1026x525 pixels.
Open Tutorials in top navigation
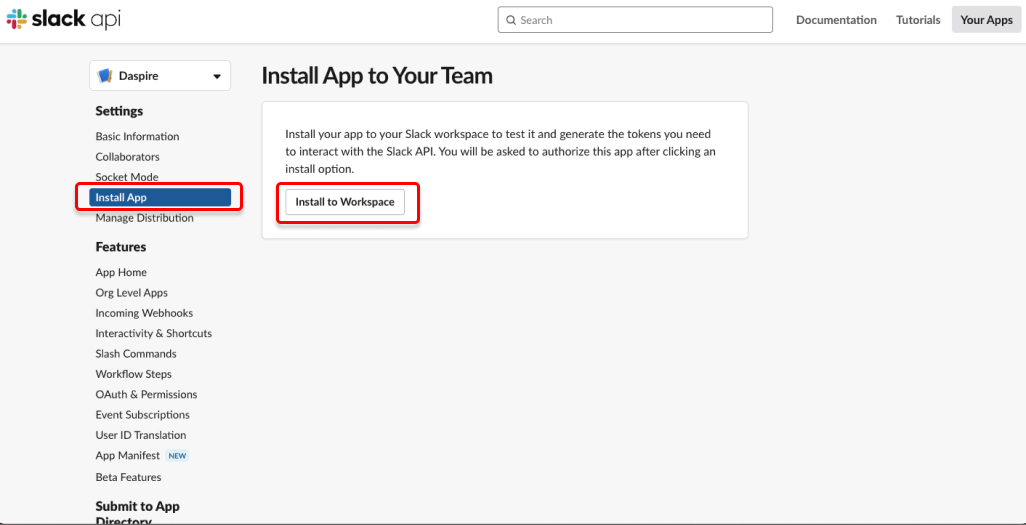click(x=918, y=20)
